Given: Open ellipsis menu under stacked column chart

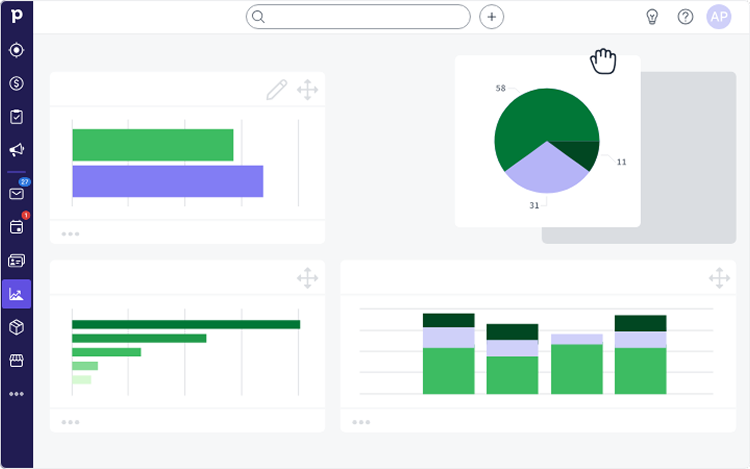Looking at the screenshot, I should [361, 422].
